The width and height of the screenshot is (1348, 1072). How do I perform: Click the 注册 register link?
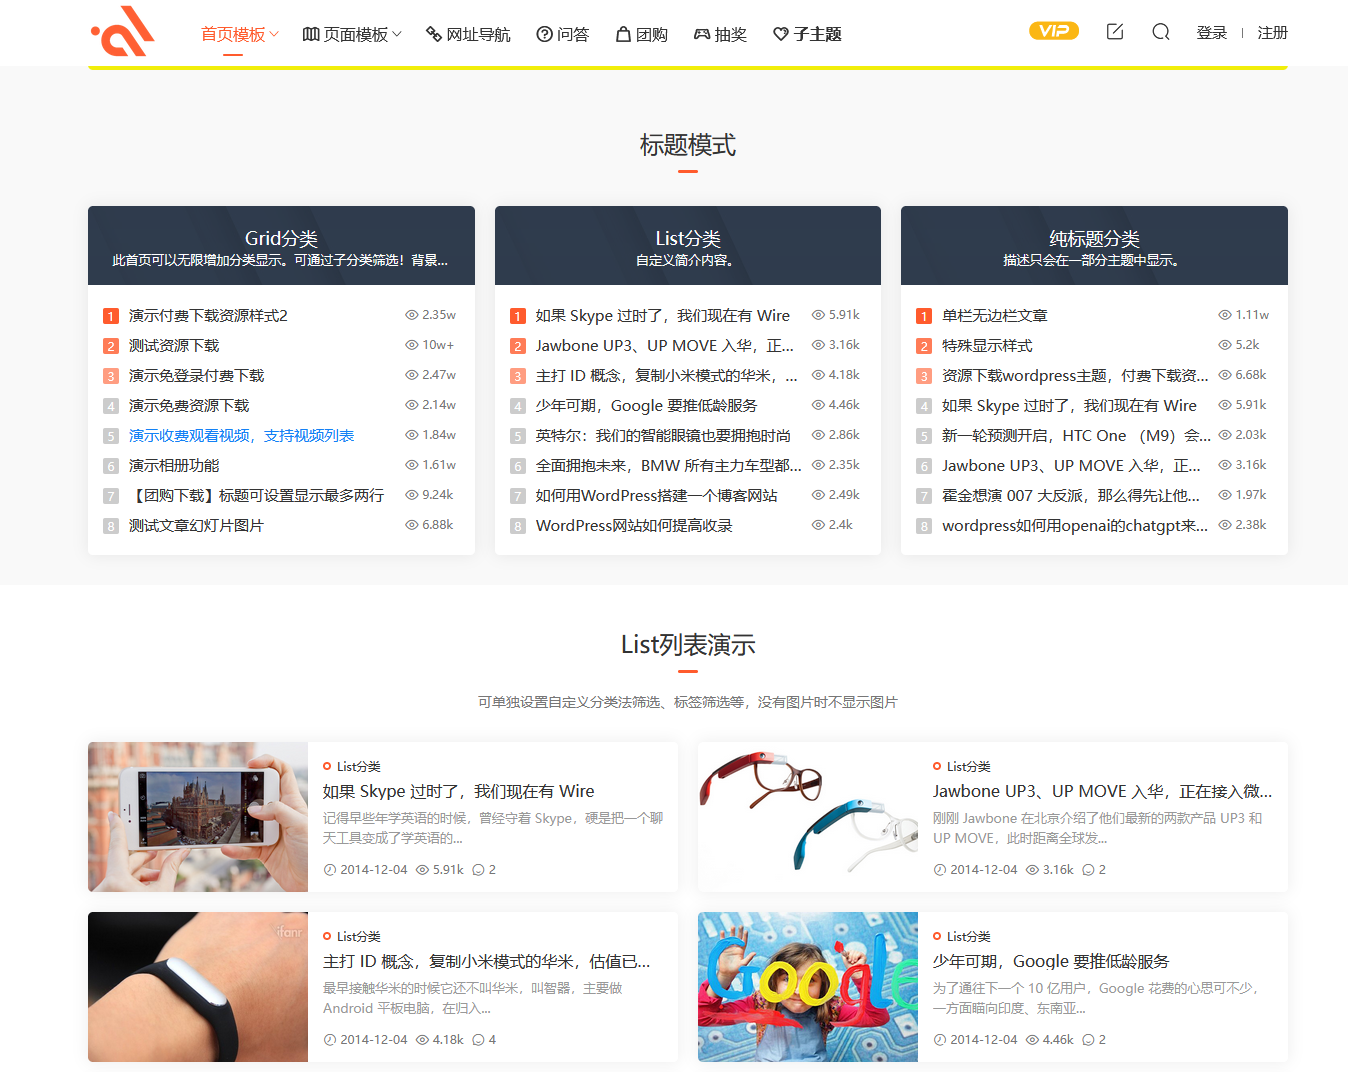(1272, 33)
